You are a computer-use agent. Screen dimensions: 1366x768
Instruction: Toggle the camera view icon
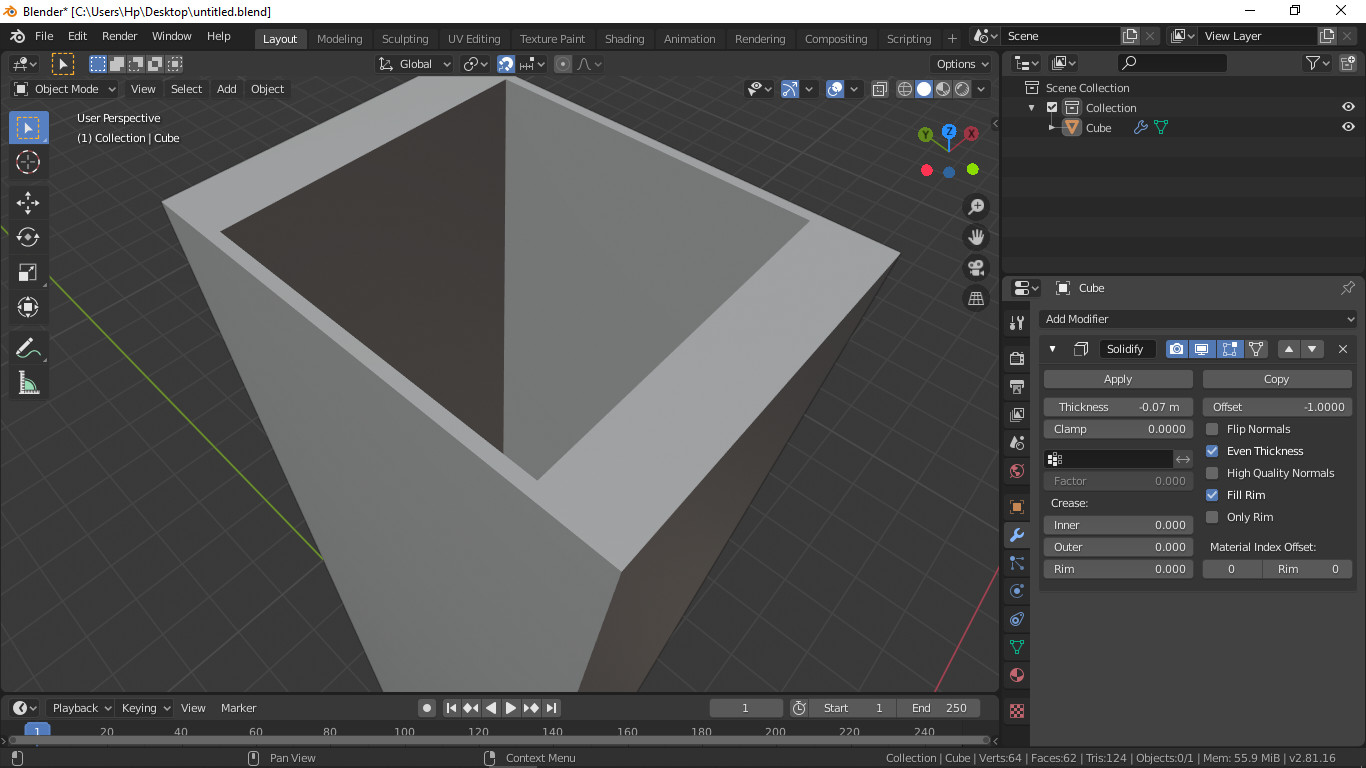click(975, 268)
